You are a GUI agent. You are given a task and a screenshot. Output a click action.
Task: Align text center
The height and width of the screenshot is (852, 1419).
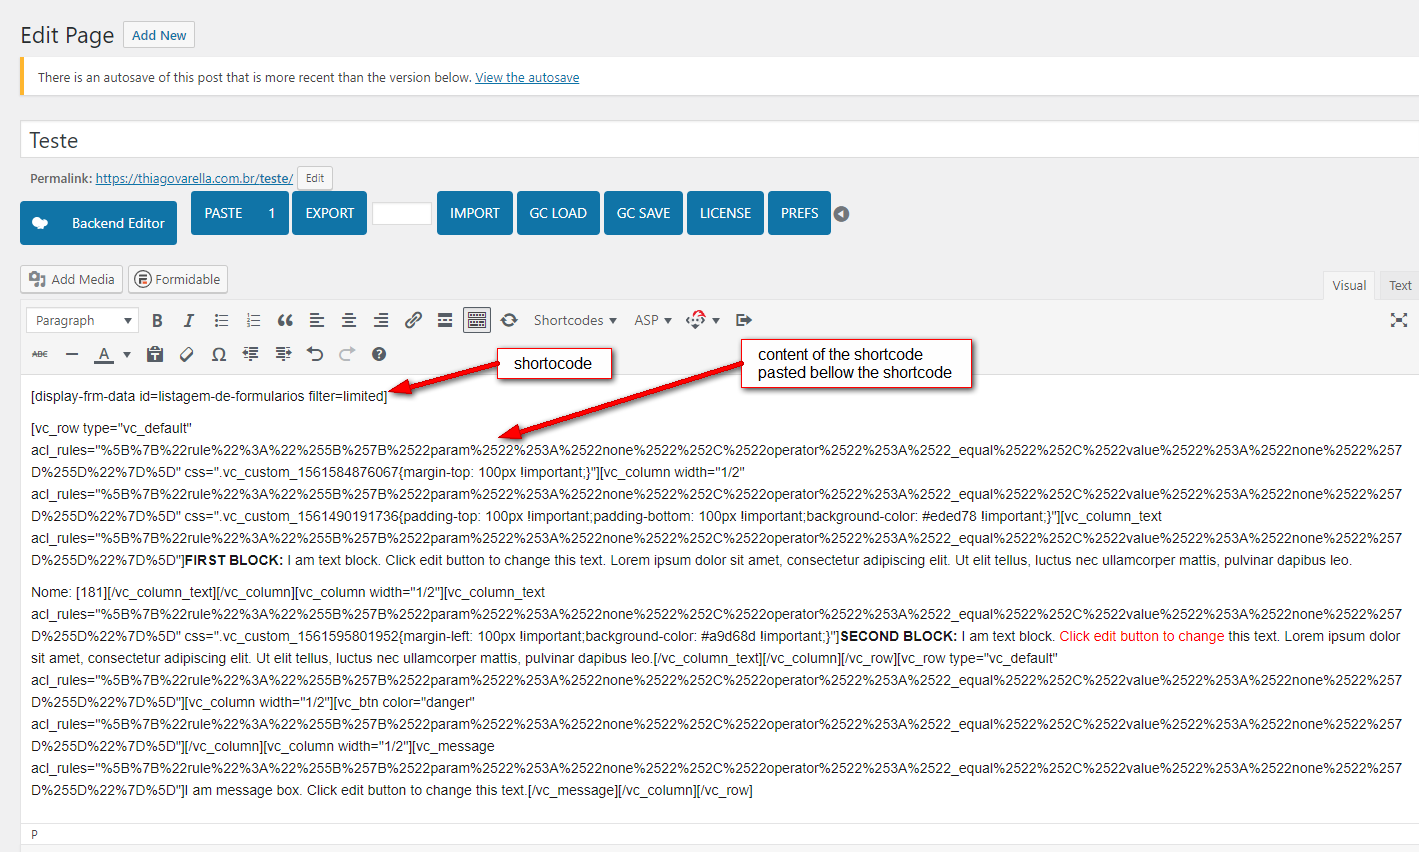click(x=349, y=320)
